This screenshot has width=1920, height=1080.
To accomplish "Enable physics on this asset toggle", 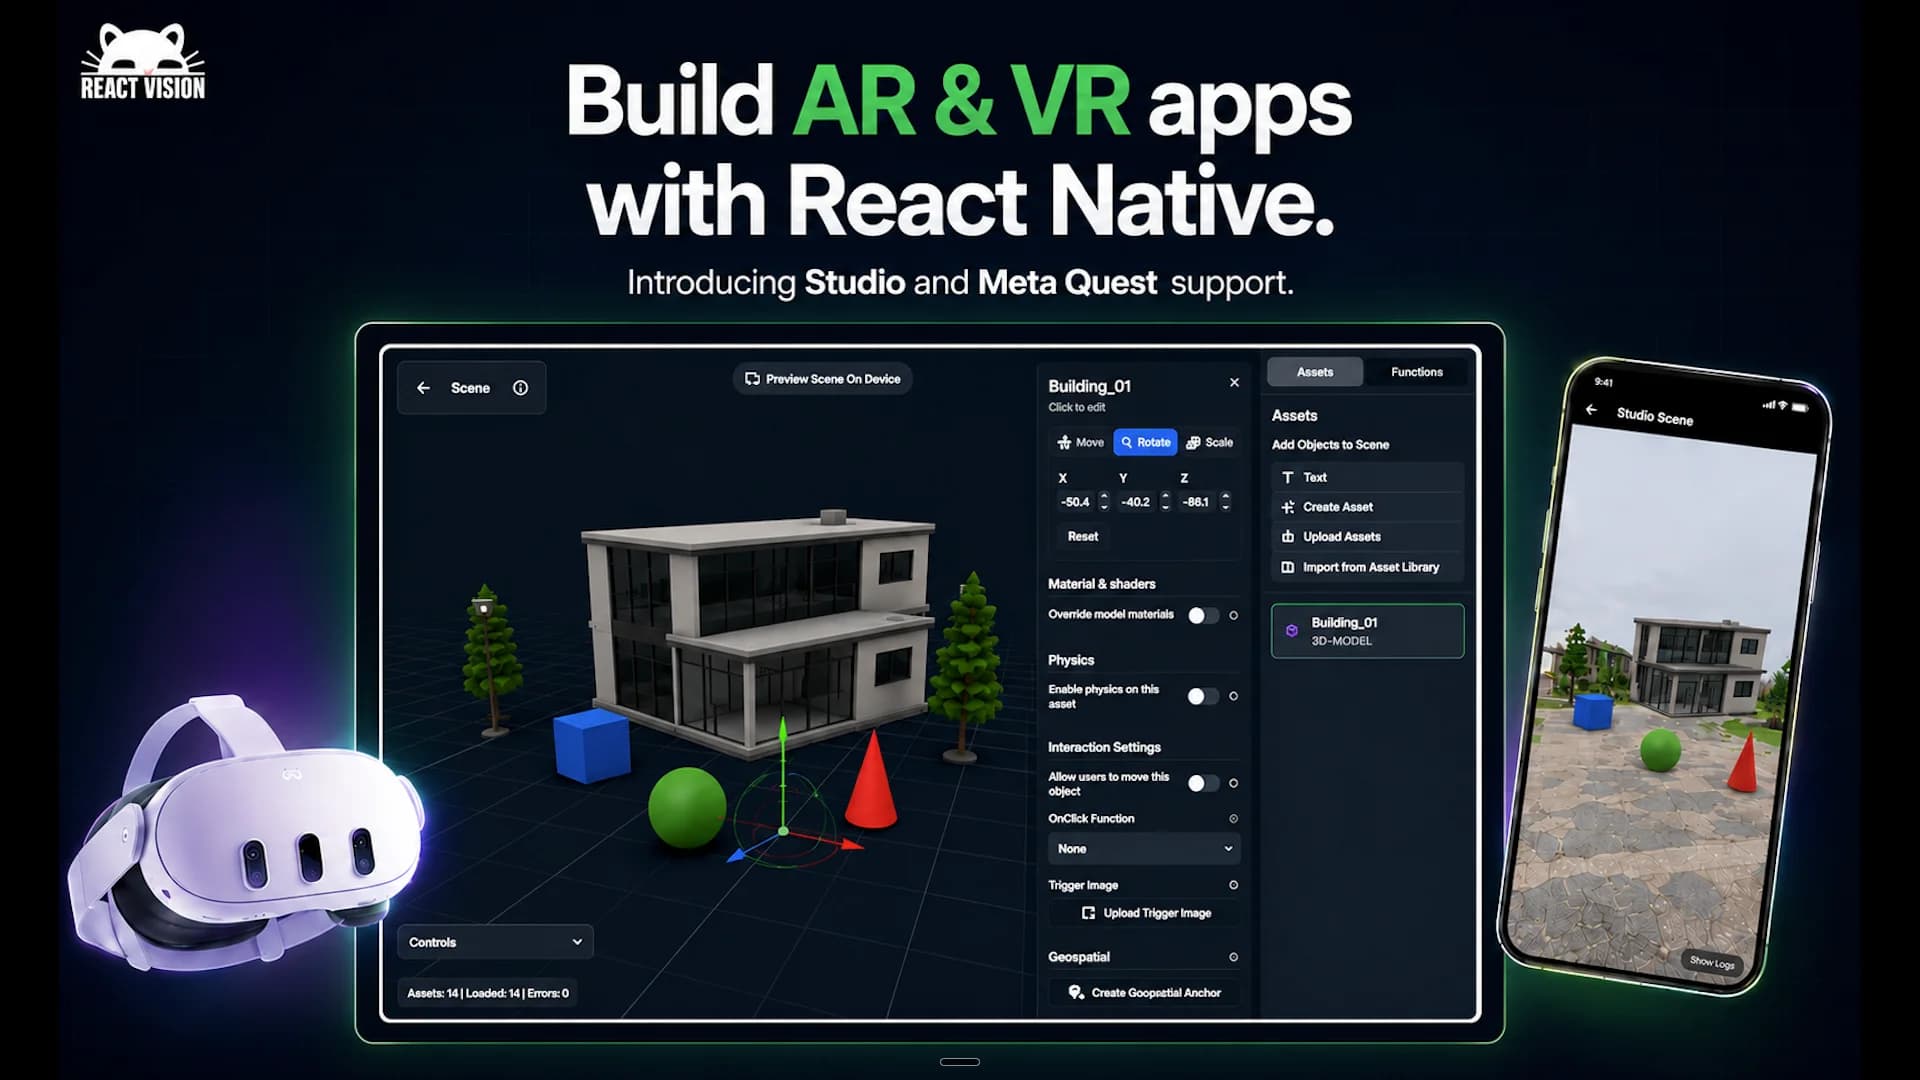I will (1203, 696).
